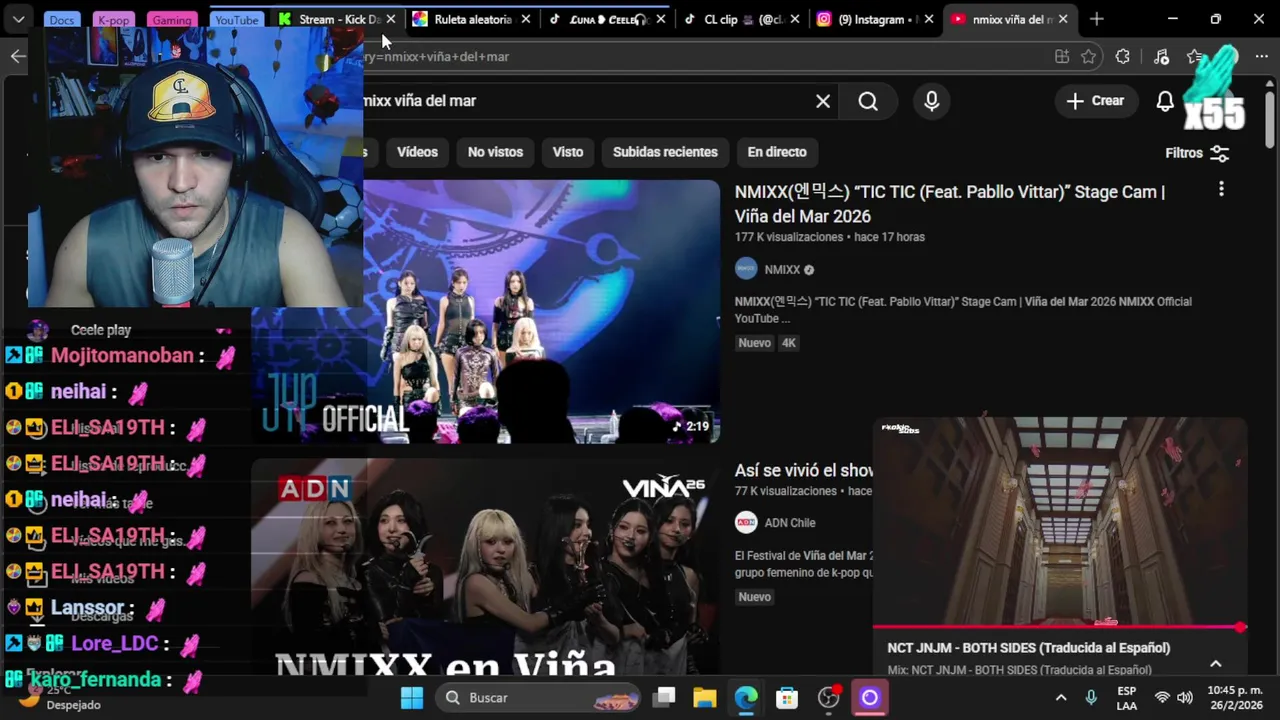Viewport: 1280px width, 720px height.
Task: Select the Visto filter chip
Action: pos(568,152)
